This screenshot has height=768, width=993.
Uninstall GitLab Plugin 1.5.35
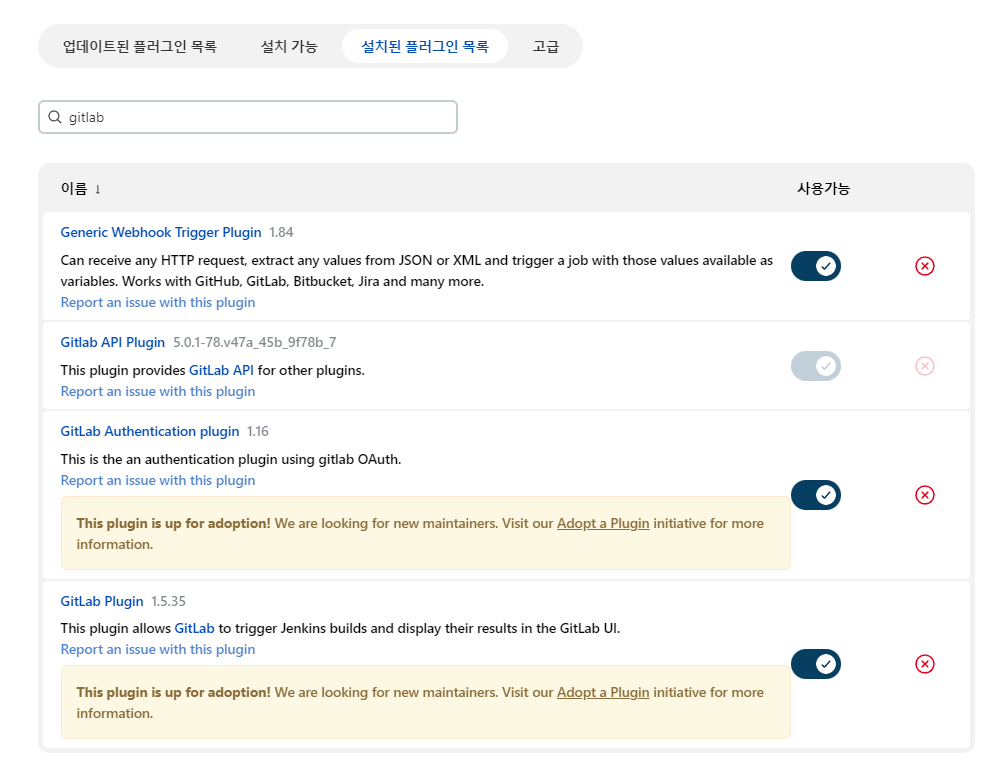click(x=925, y=664)
